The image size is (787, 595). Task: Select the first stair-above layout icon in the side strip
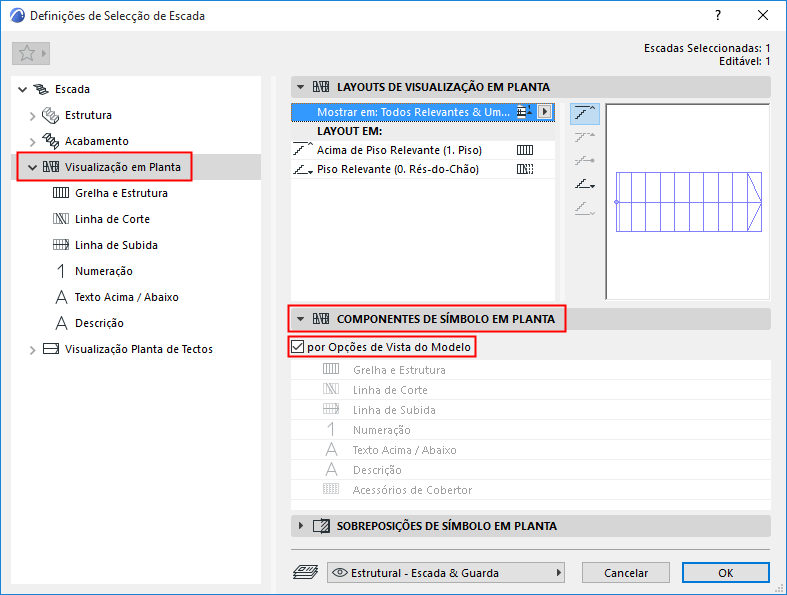[585, 114]
